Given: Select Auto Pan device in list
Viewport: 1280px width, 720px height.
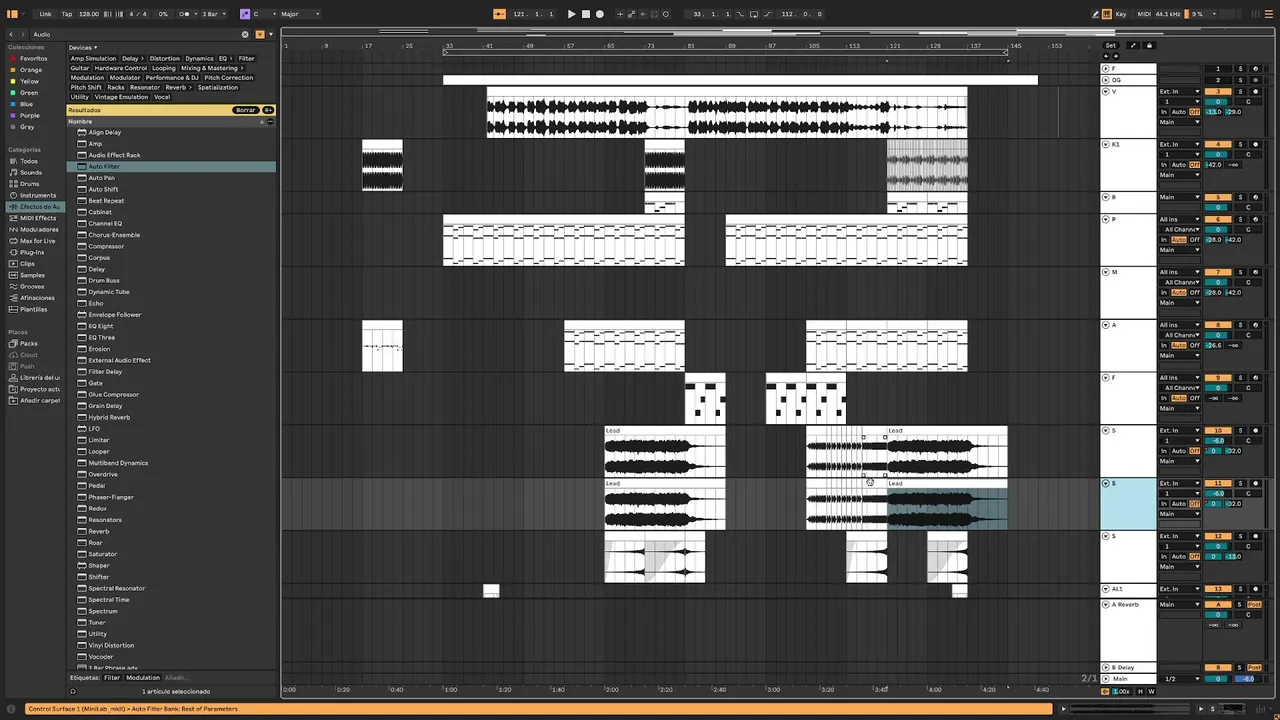Looking at the screenshot, I should [101, 178].
